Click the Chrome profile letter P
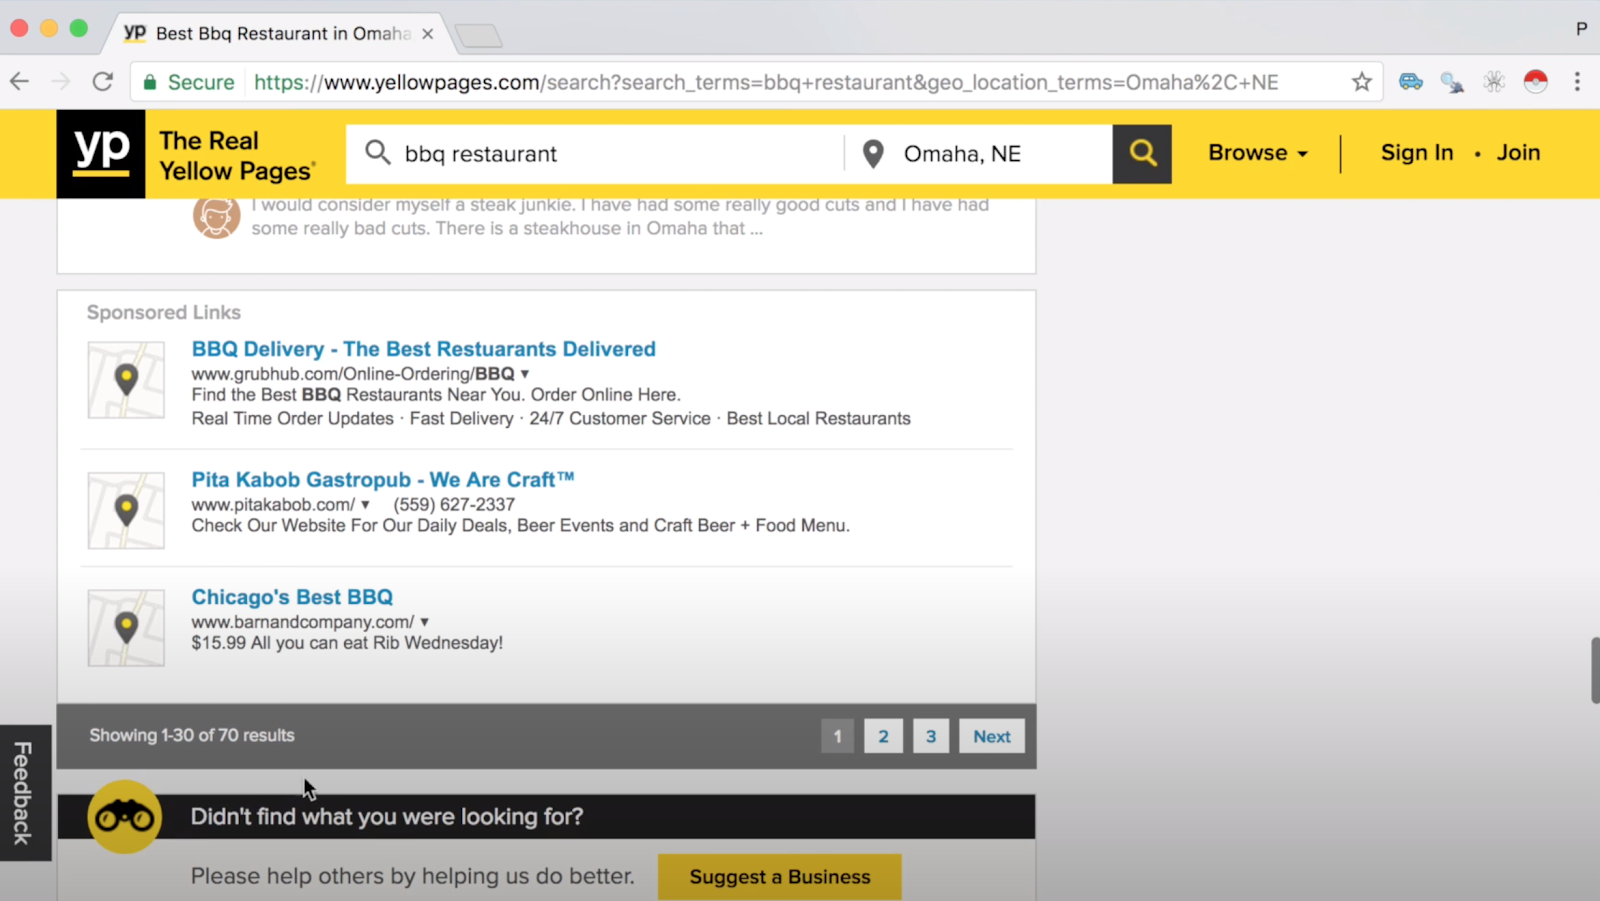 tap(1581, 29)
